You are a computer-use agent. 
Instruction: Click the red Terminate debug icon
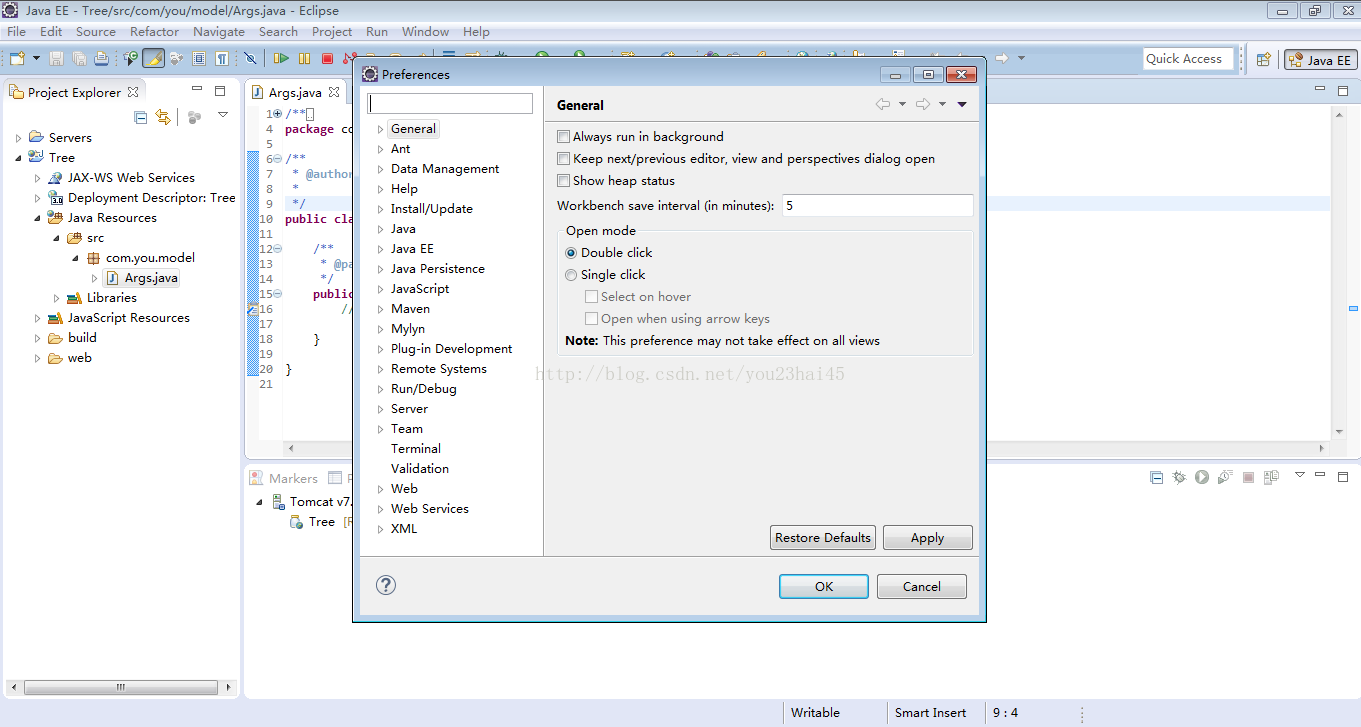(327, 59)
